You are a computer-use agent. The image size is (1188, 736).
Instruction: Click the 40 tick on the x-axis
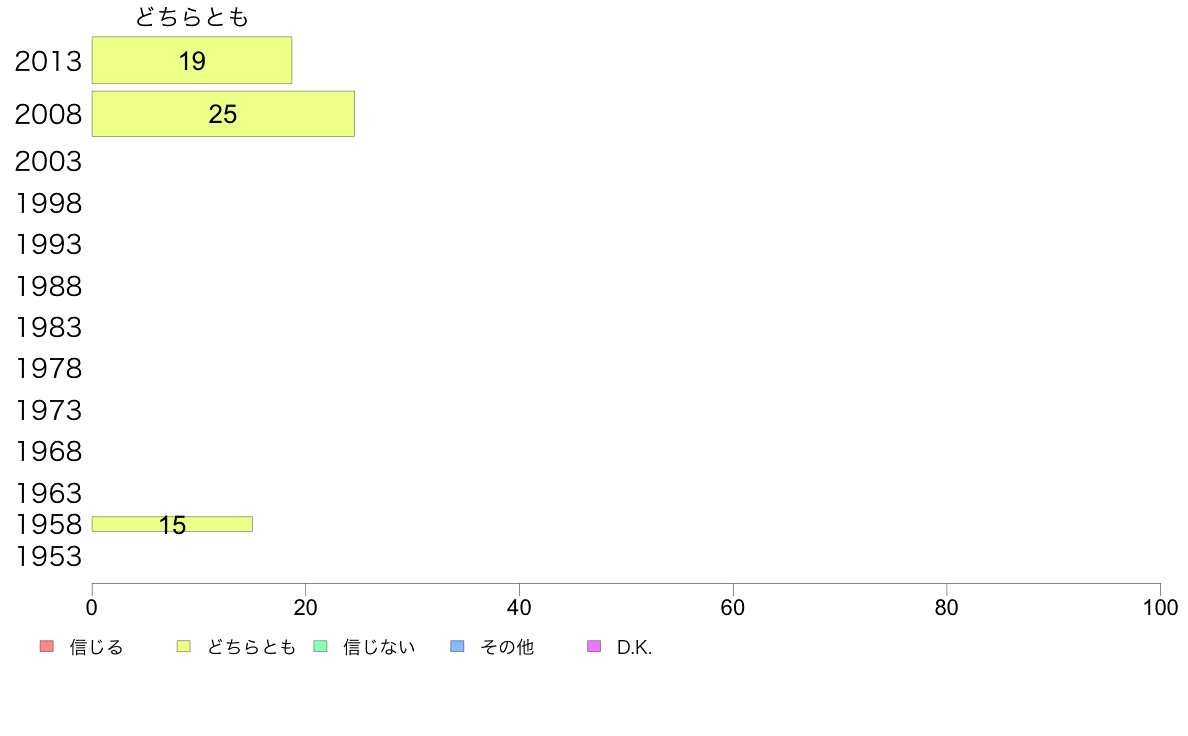tap(519, 607)
